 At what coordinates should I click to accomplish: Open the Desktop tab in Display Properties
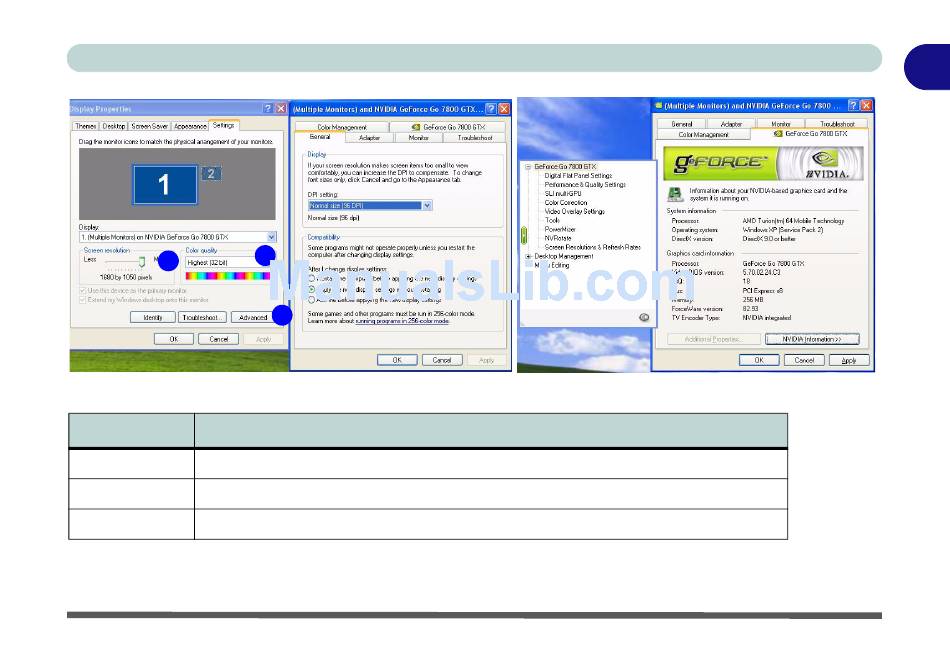[x=113, y=126]
